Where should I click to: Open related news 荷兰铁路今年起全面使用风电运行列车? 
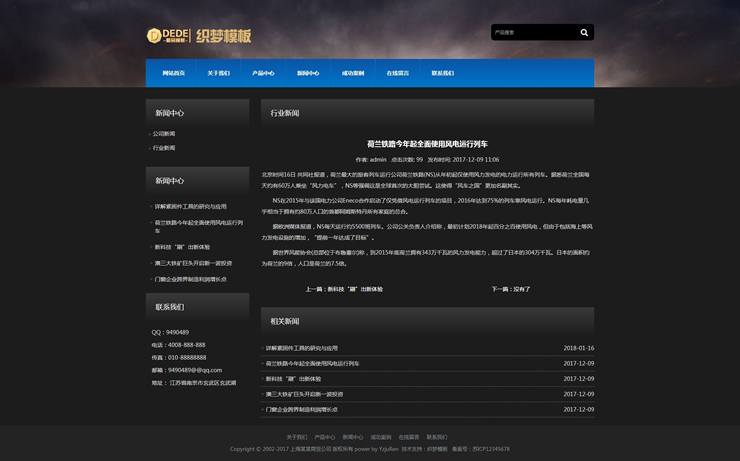coord(312,363)
